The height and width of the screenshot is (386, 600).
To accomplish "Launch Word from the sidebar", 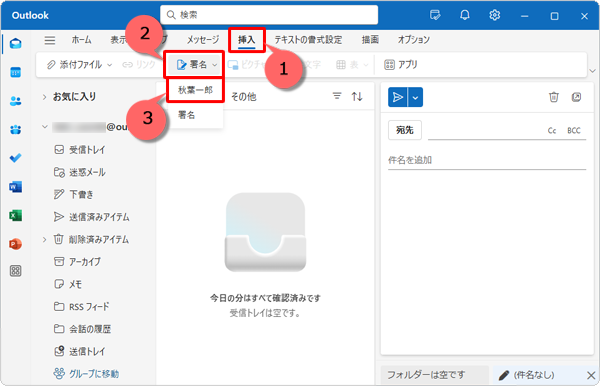I will tap(15, 187).
